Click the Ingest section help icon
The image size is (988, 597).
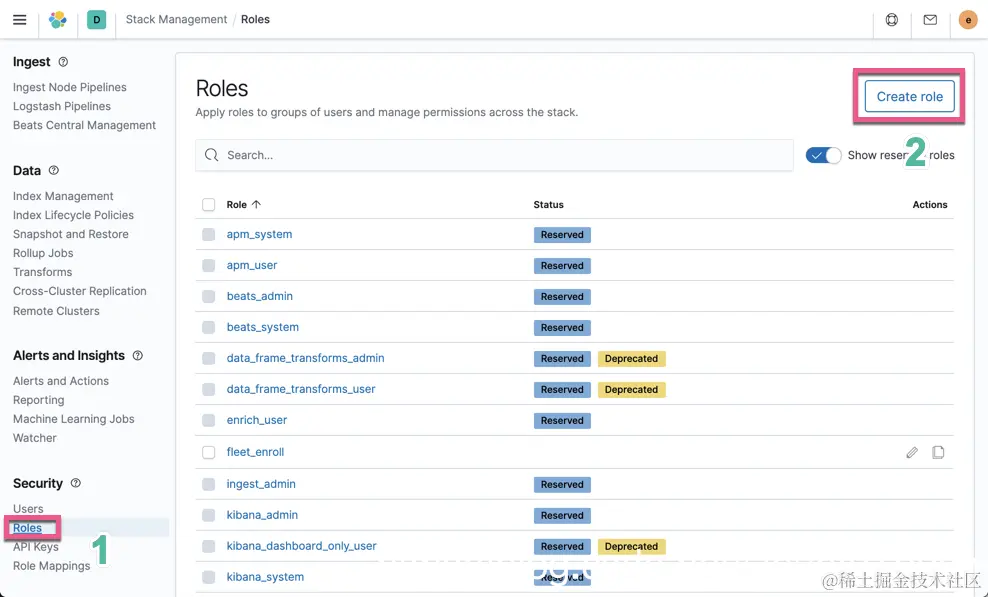click(63, 62)
